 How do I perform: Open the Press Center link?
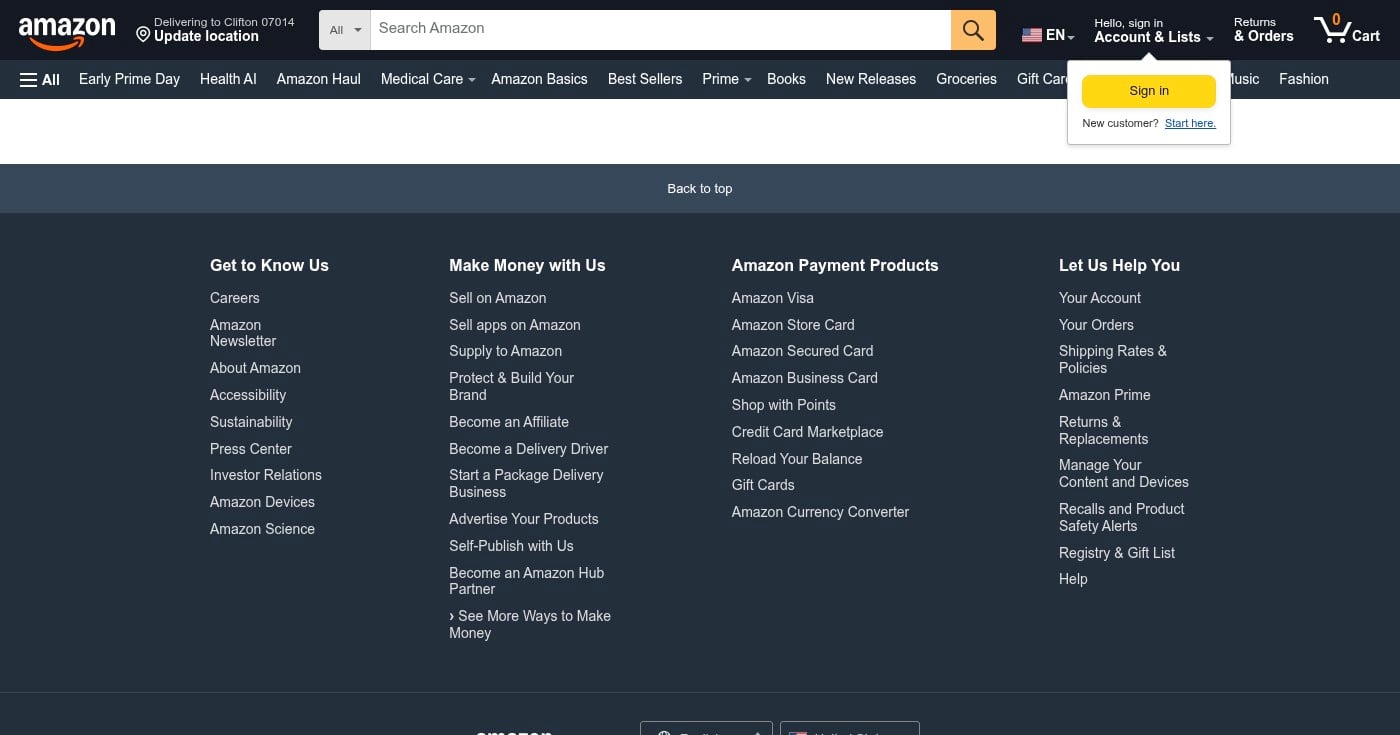[x=251, y=449]
